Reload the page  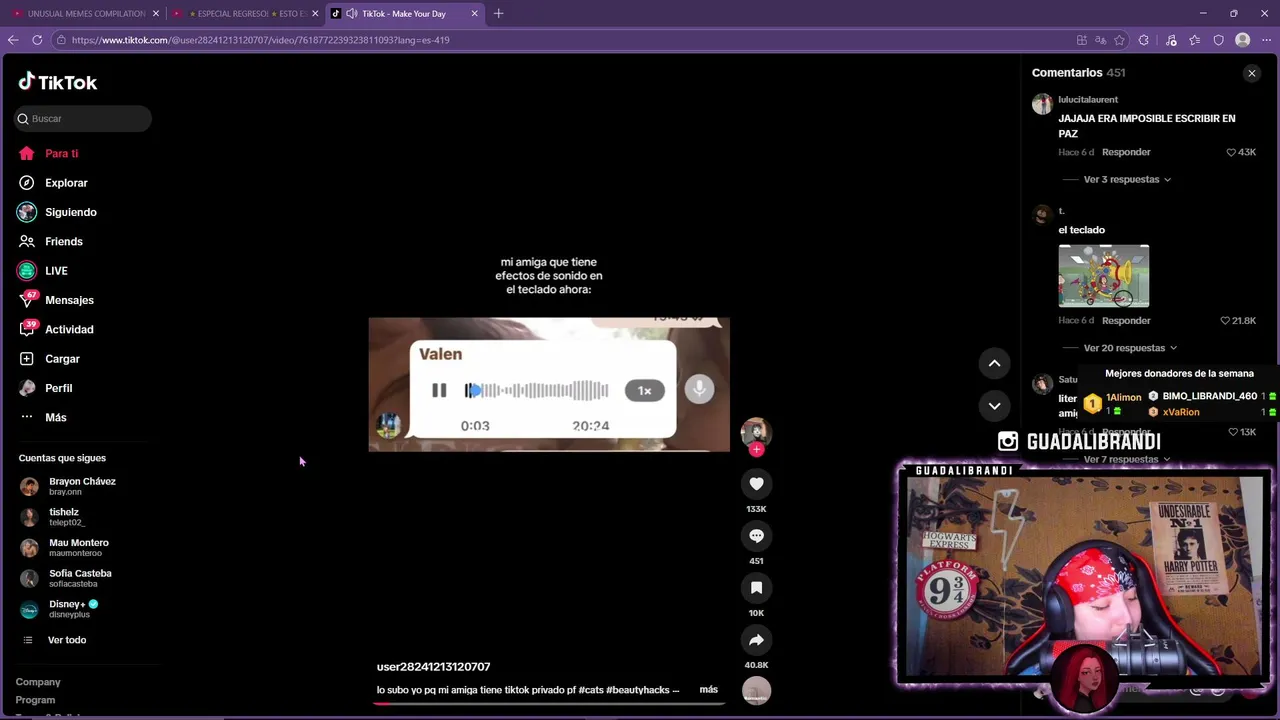coord(37,40)
